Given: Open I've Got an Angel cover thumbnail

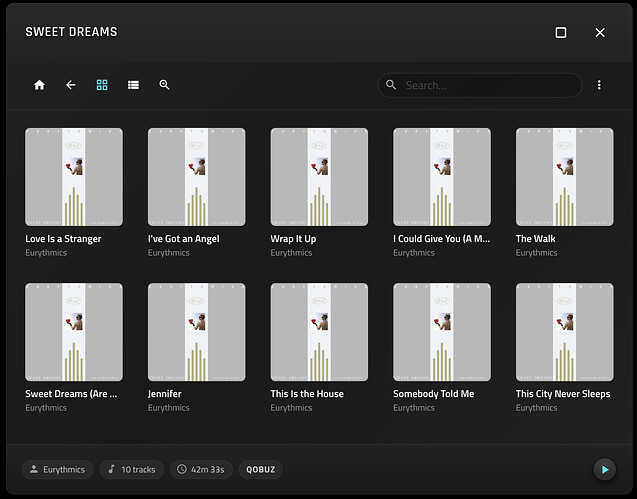Looking at the screenshot, I should pos(197,177).
